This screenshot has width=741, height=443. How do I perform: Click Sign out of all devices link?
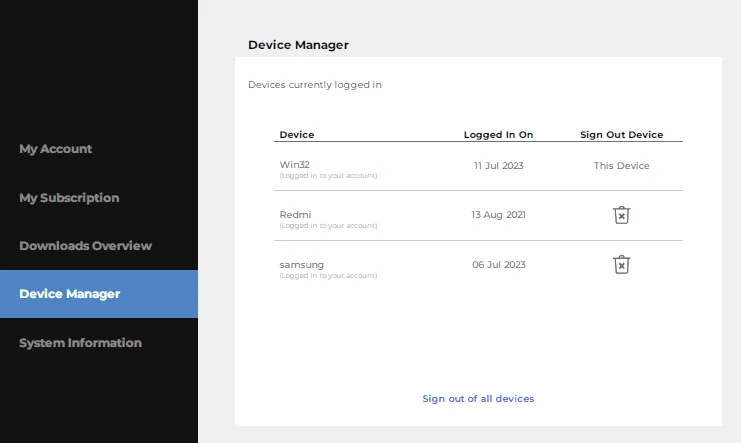click(478, 399)
